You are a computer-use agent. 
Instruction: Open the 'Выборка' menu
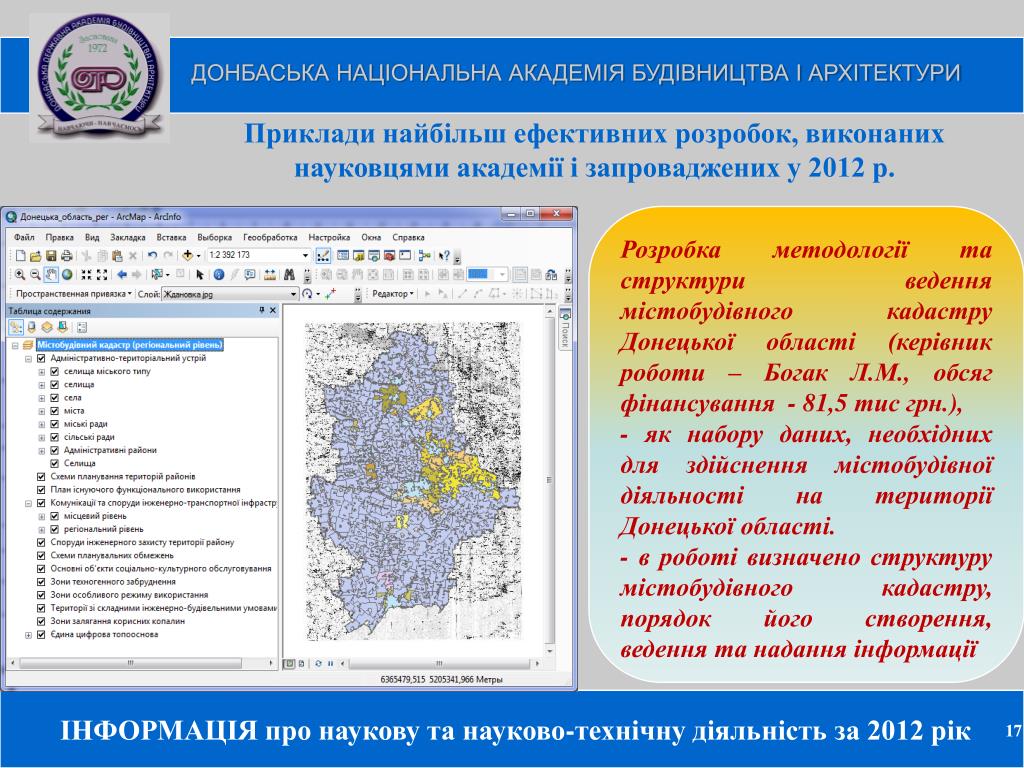click(x=214, y=238)
